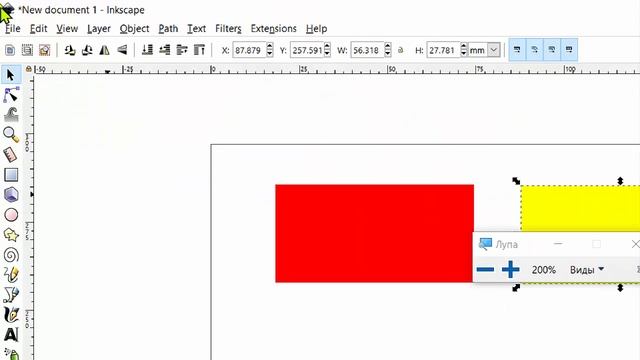Select the Selector arrow tool
The image size is (640, 360).
click(x=11, y=75)
